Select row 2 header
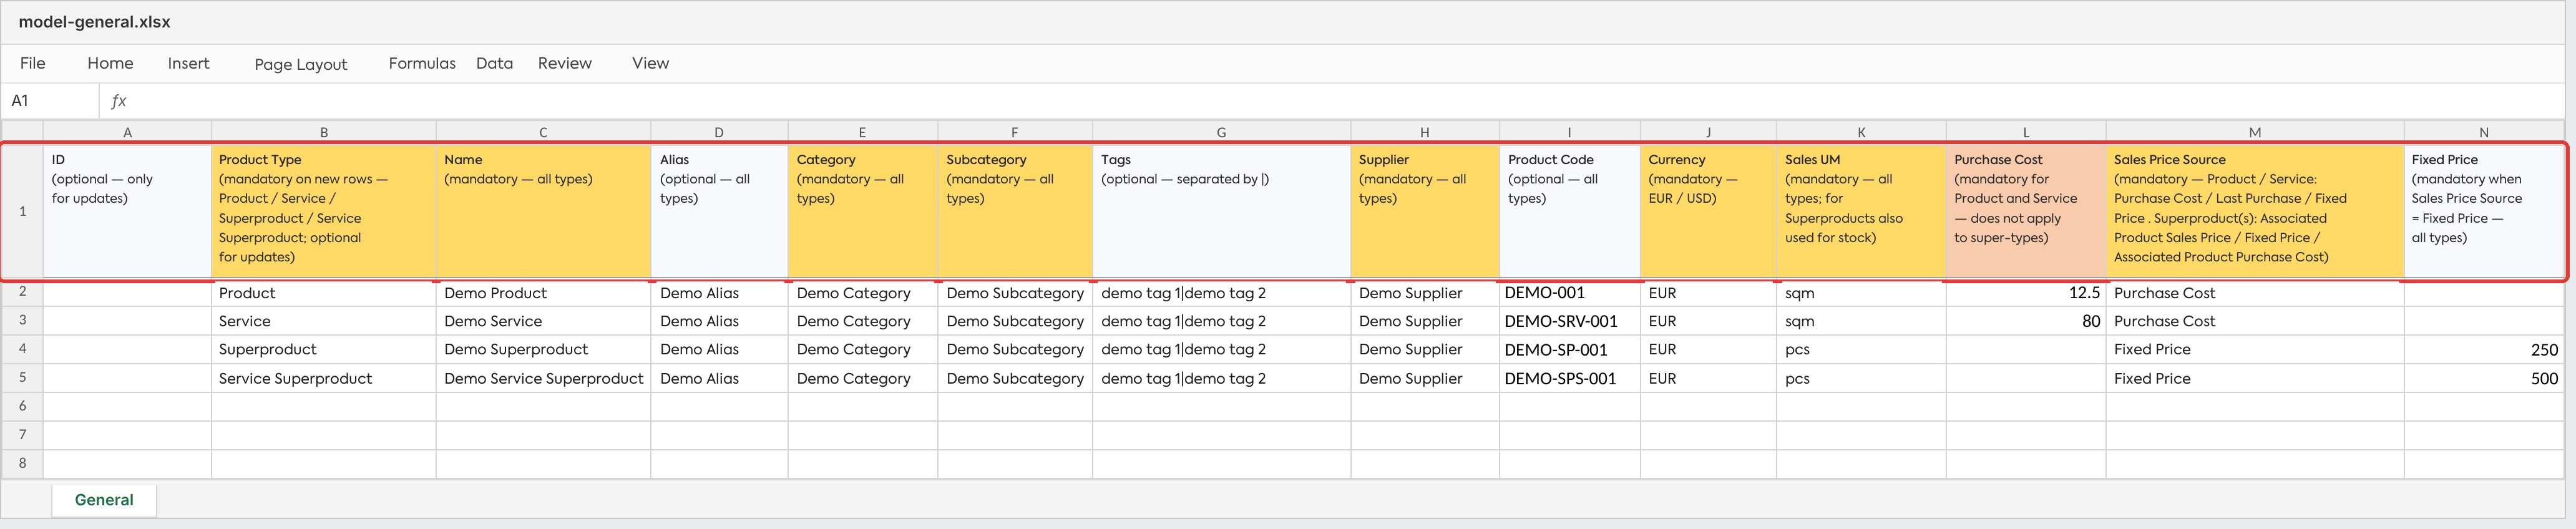2576x529 pixels. tap(22, 292)
